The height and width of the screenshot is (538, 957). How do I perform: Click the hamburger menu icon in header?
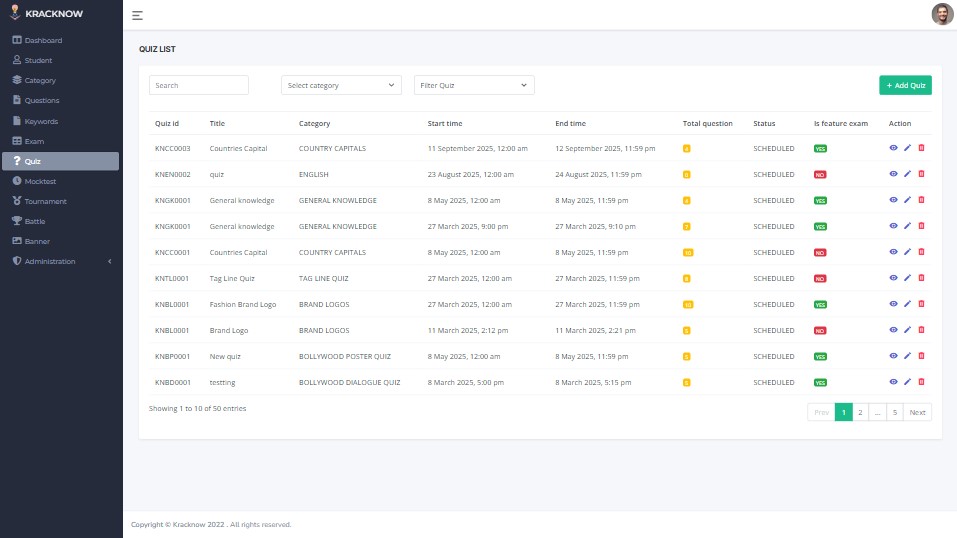click(x=137, y=16)
